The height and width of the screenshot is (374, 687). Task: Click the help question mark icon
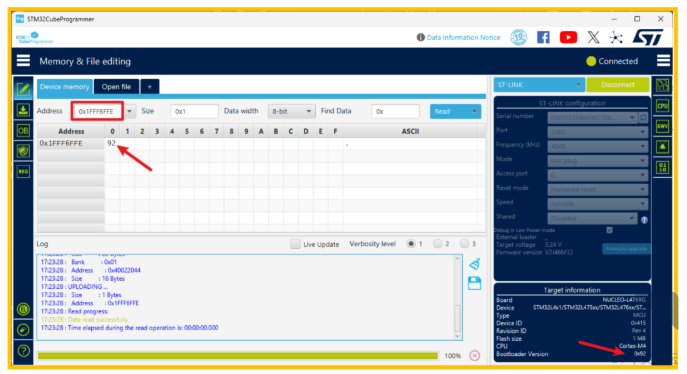point(24,350)
